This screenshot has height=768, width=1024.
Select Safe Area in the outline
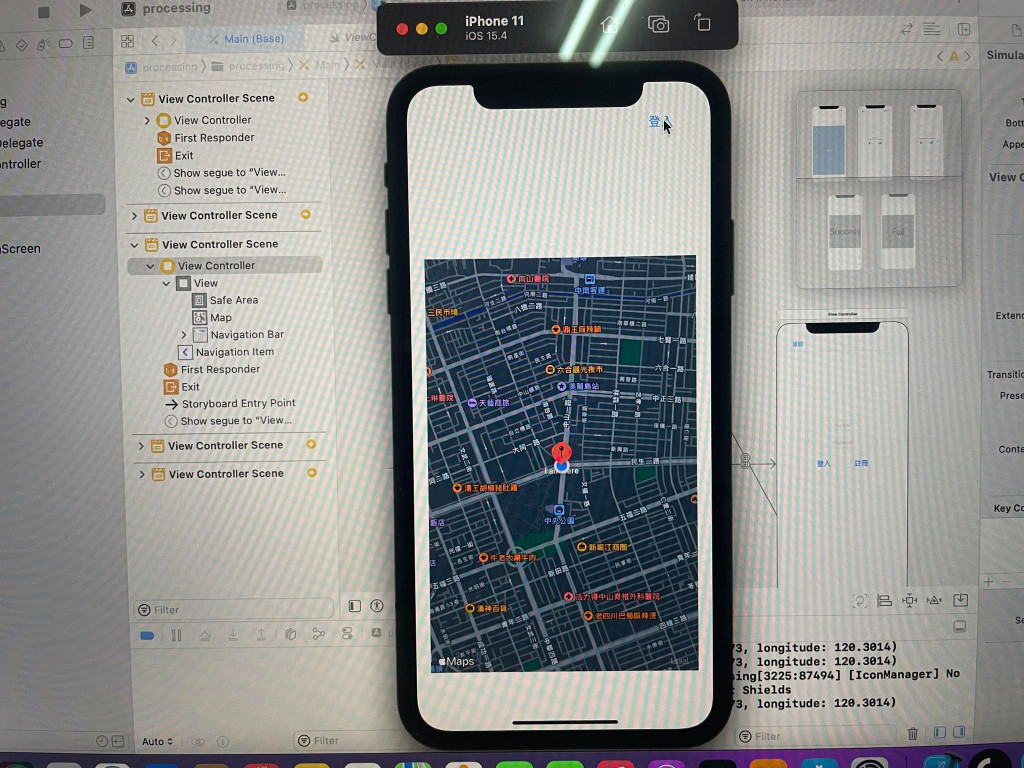pyautogui.click(x=226, y=300)
